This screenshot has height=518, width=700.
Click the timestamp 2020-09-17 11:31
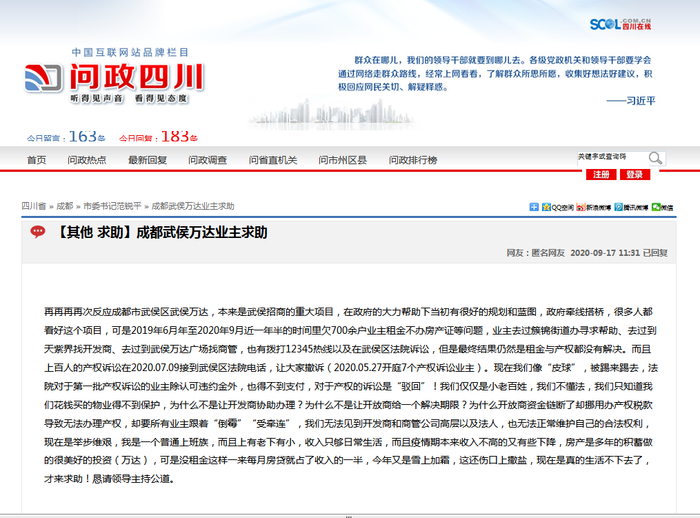[x=605, y=253]
